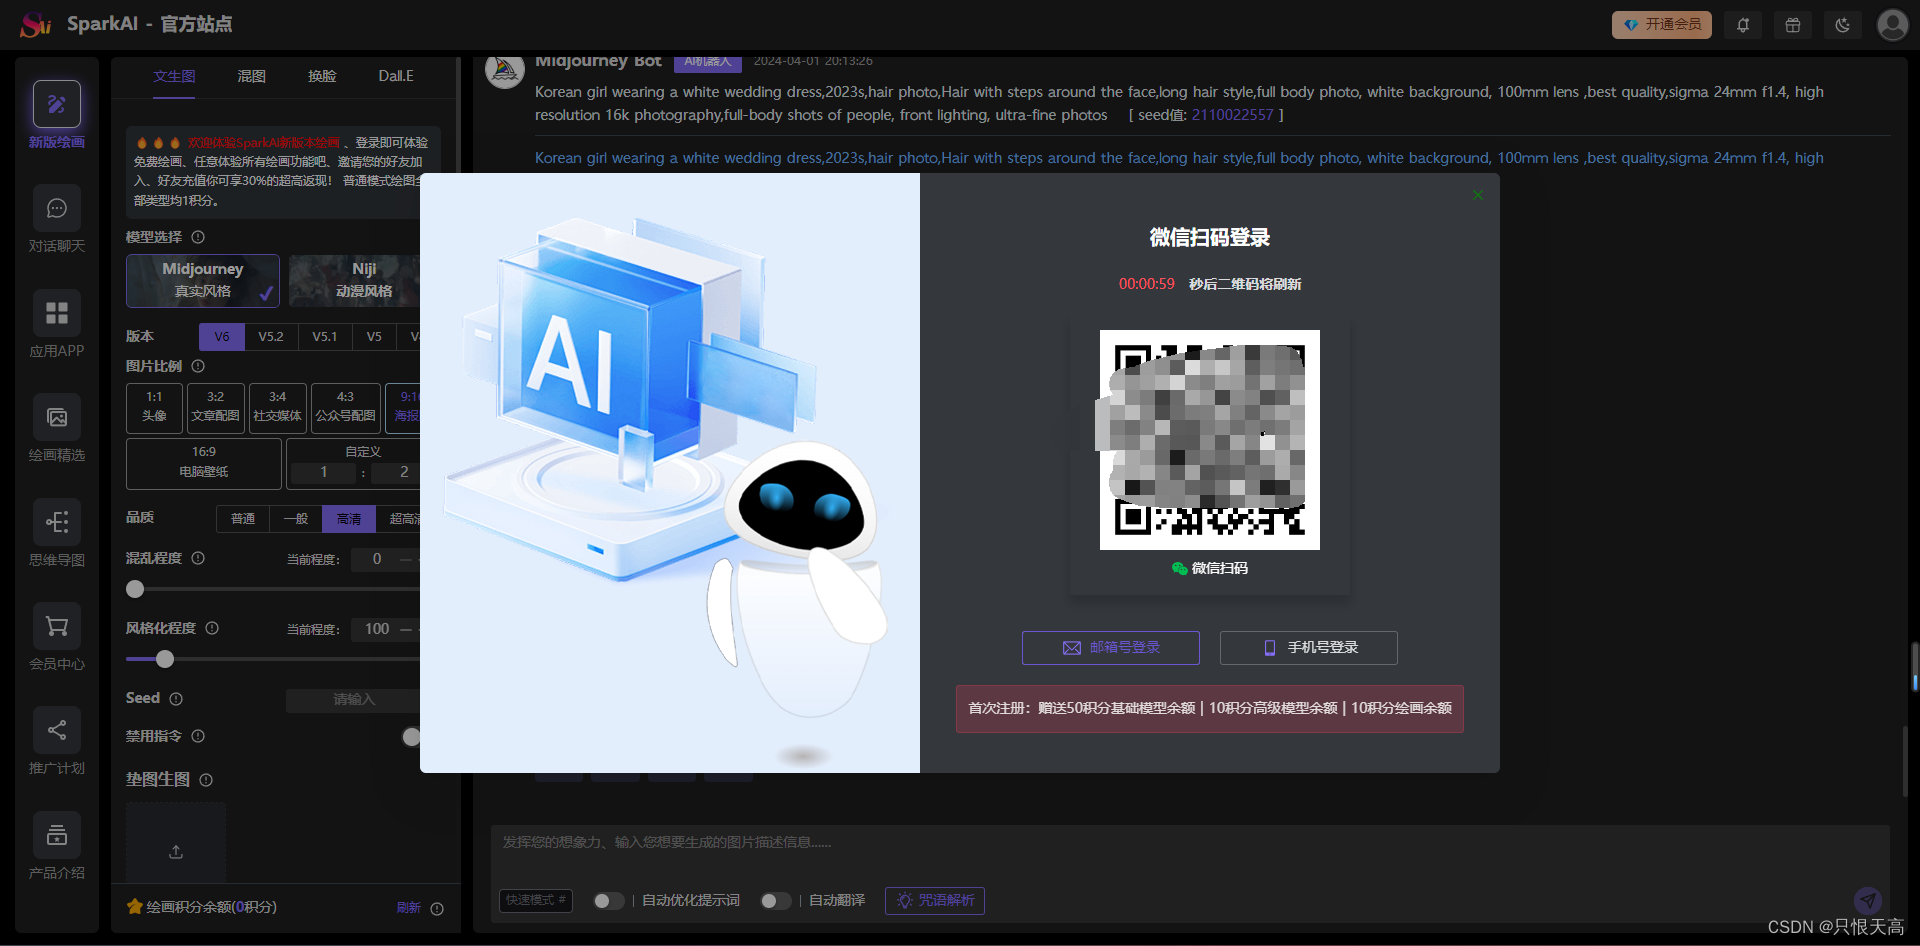The width and height of the screenshot is (1920, 946).
Task: Click the 风格化程度 slider handle
Action: point(165,659)
